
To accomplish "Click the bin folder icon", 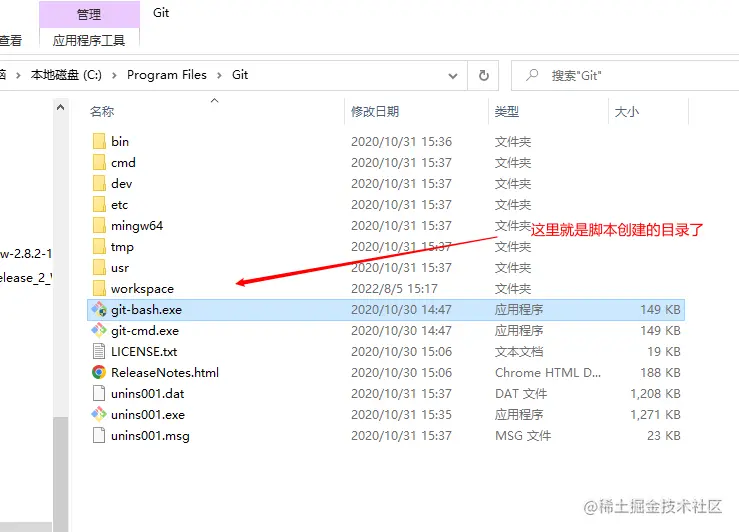I will click(99, 141).
